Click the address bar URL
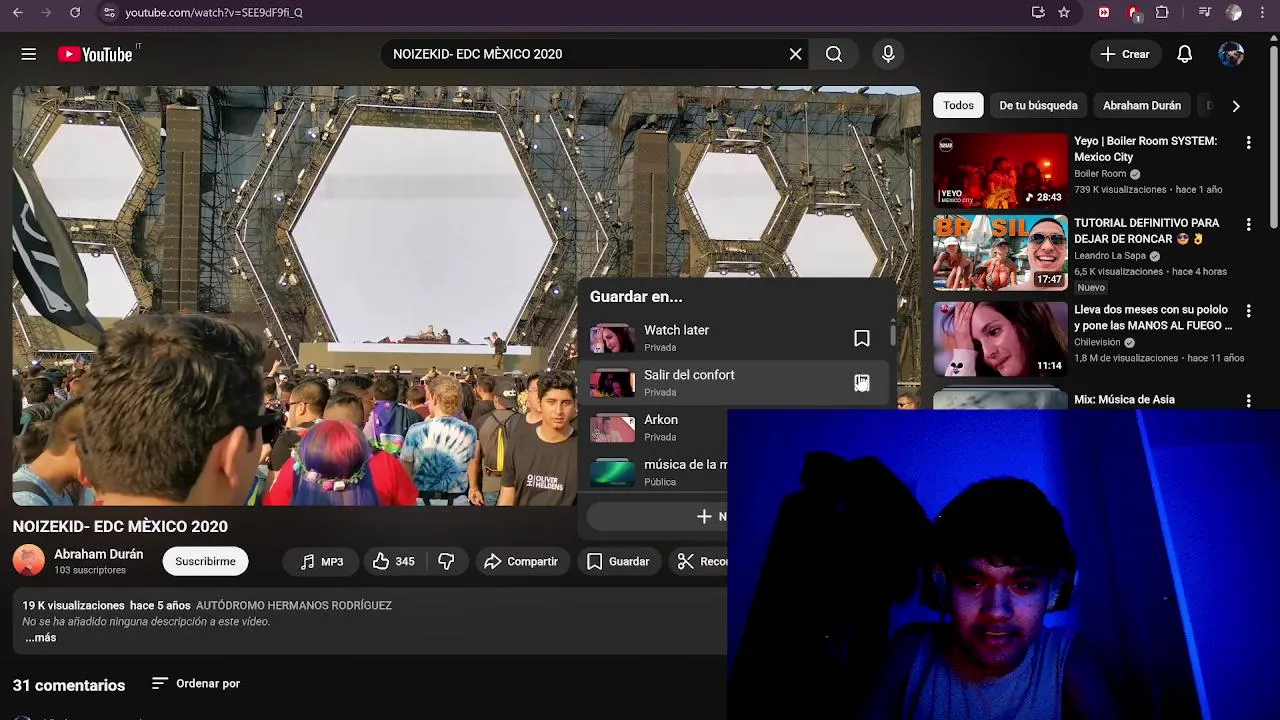 tap(214, 12)
